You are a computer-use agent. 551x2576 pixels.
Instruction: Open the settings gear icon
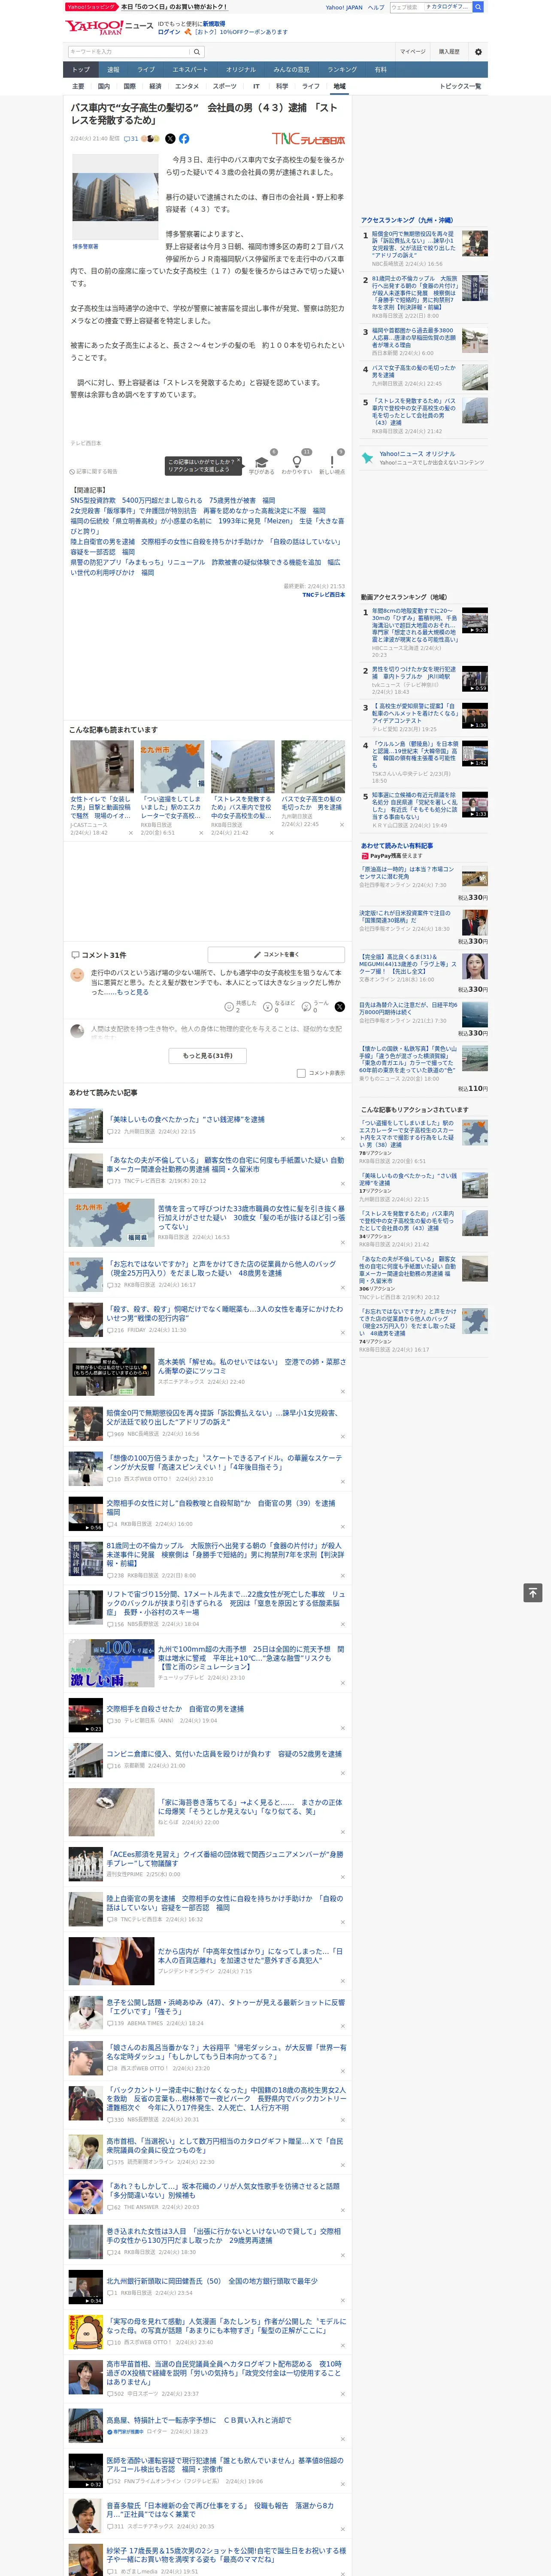(x=478, y=52)
